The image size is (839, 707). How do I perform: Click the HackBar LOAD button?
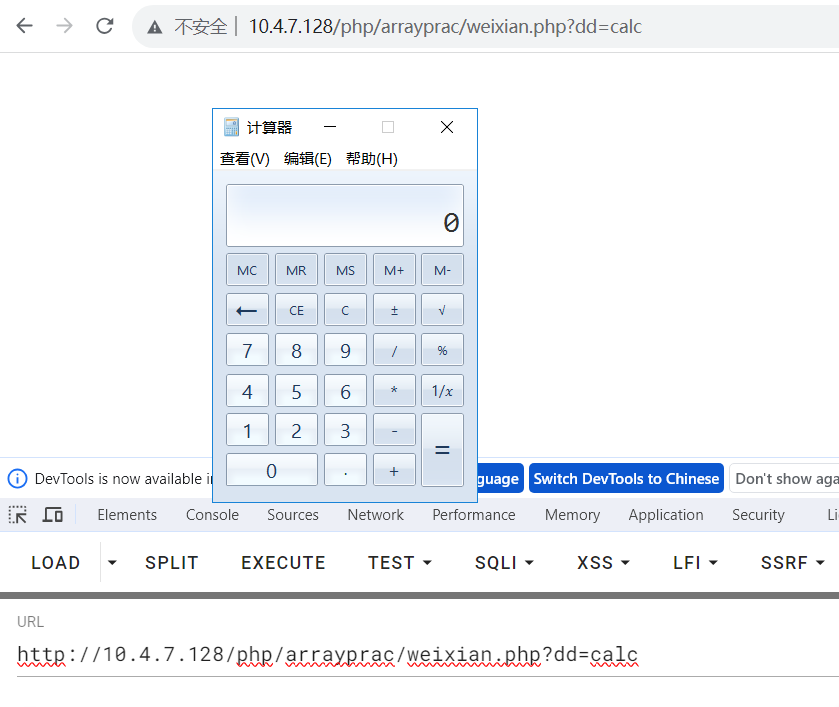(56, 562)
